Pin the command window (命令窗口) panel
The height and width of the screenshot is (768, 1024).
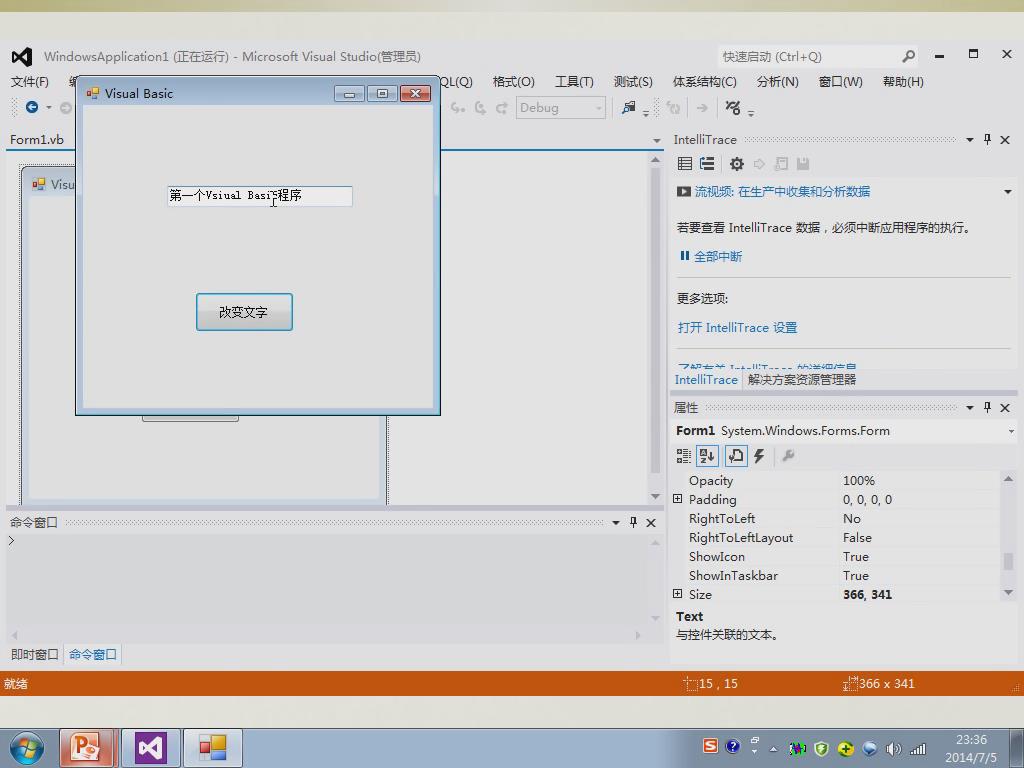click(633, 522)
